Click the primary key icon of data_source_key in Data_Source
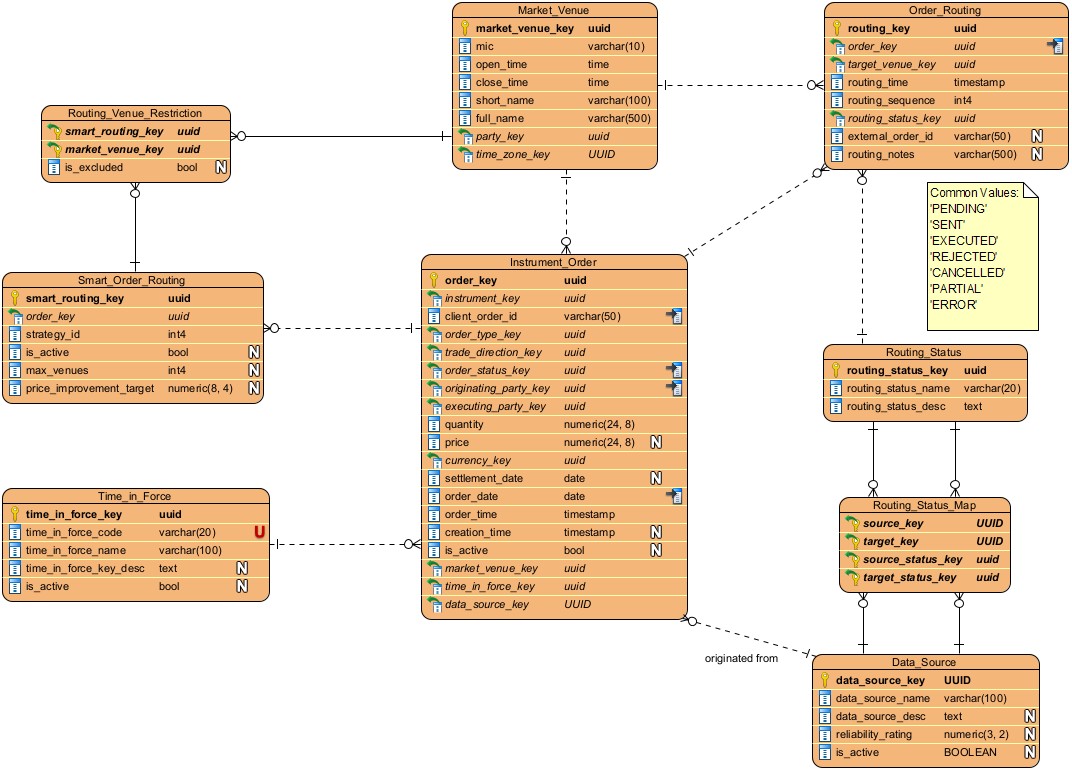This screenshot has height=771, width=1072. click(825, 680)
